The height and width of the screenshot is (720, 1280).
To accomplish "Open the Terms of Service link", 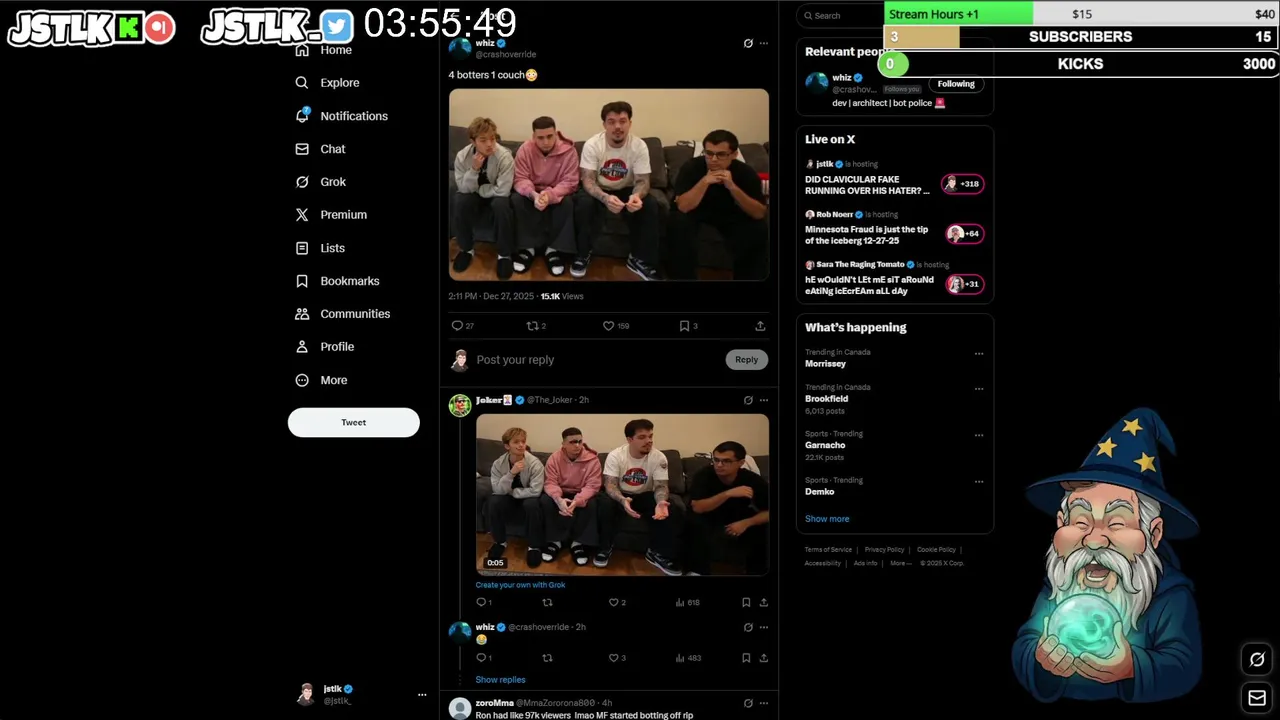I will (x=828, y=550).
